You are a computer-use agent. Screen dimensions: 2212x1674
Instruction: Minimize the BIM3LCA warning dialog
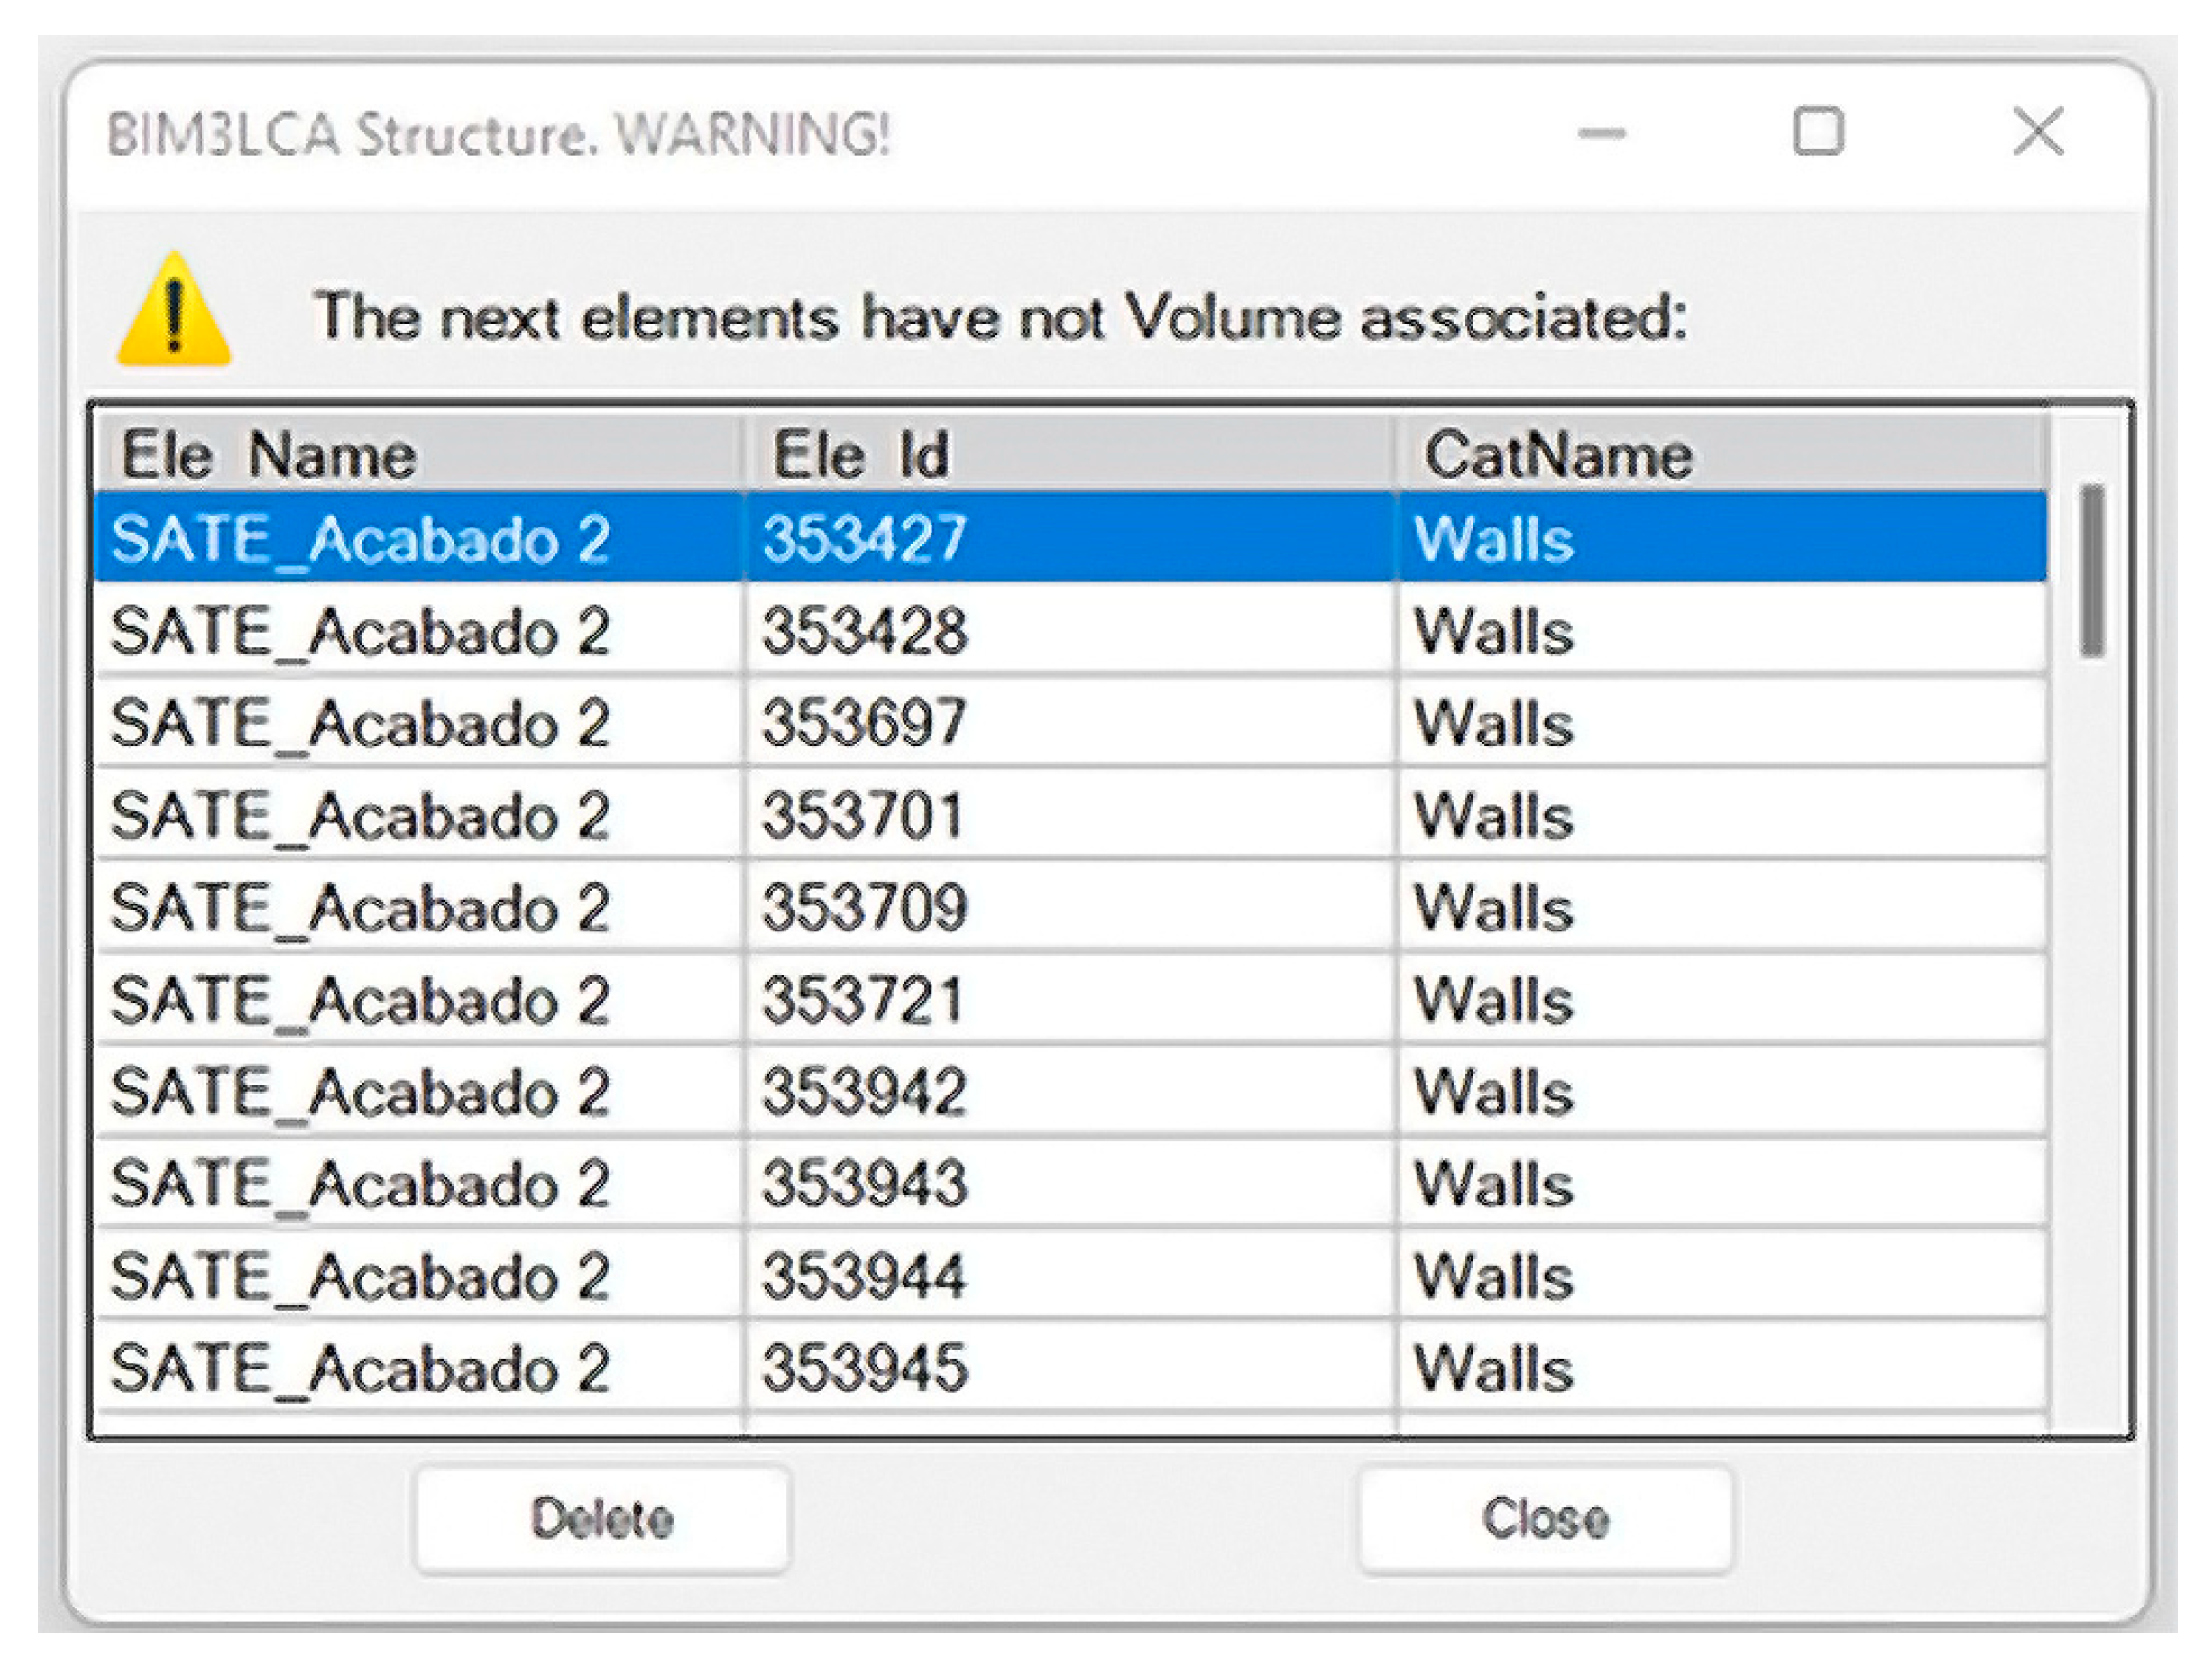point(1601,133)
